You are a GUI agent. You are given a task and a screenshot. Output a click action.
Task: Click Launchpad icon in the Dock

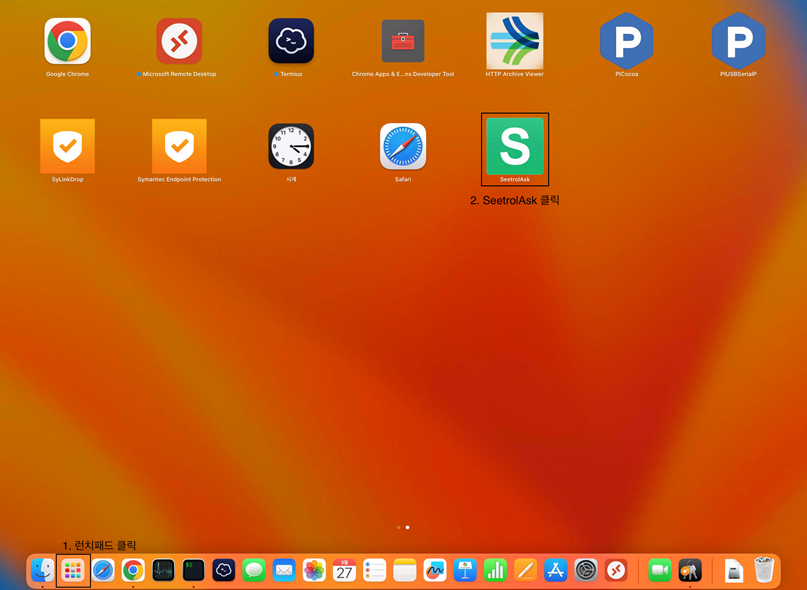click(73, 570)
